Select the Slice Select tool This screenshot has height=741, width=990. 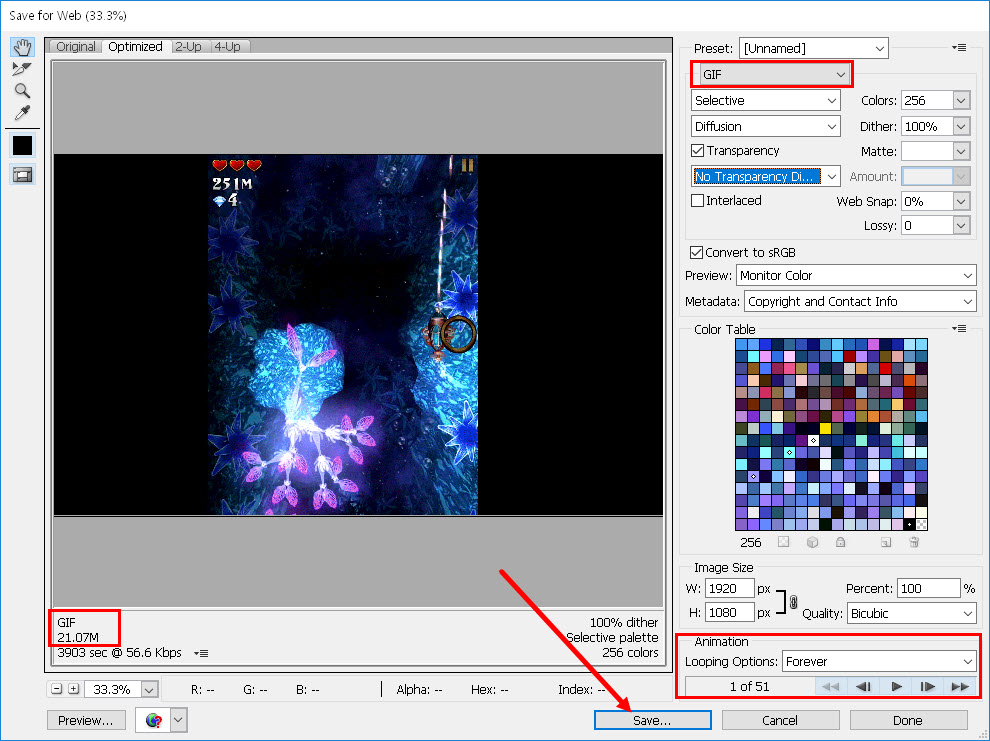(x=22, y=69)
